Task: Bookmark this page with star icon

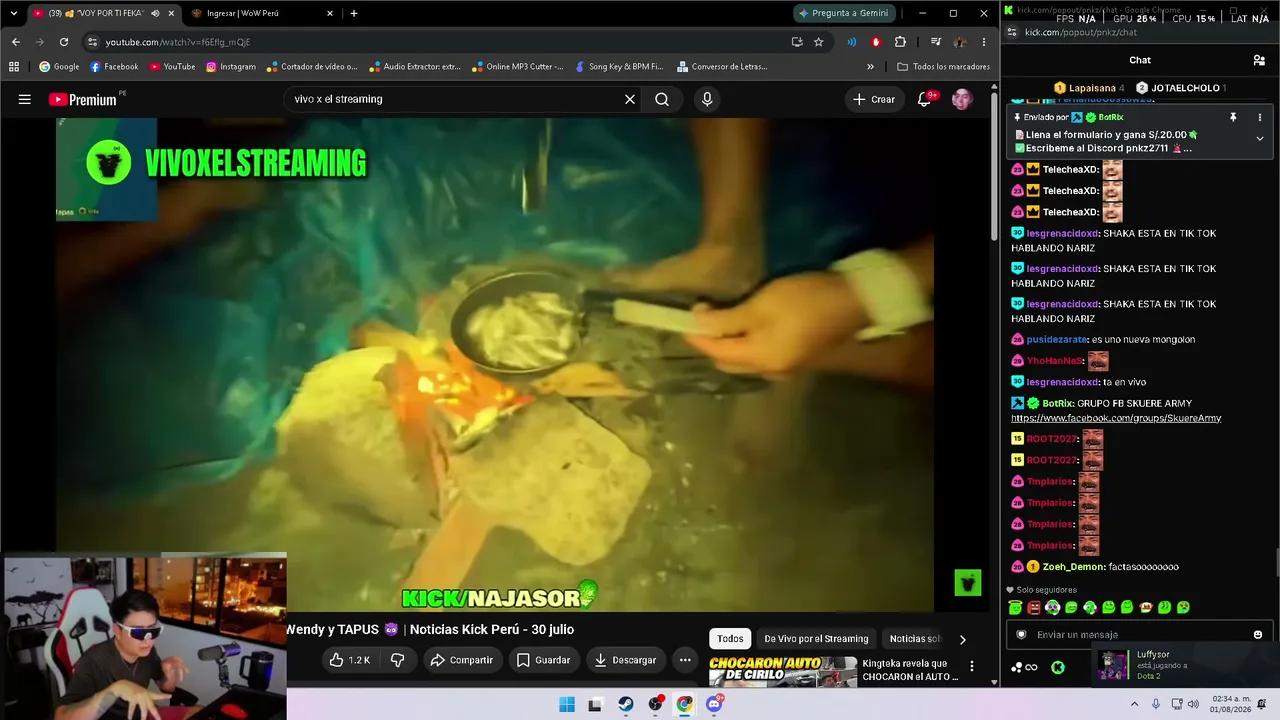Action: 818,42
